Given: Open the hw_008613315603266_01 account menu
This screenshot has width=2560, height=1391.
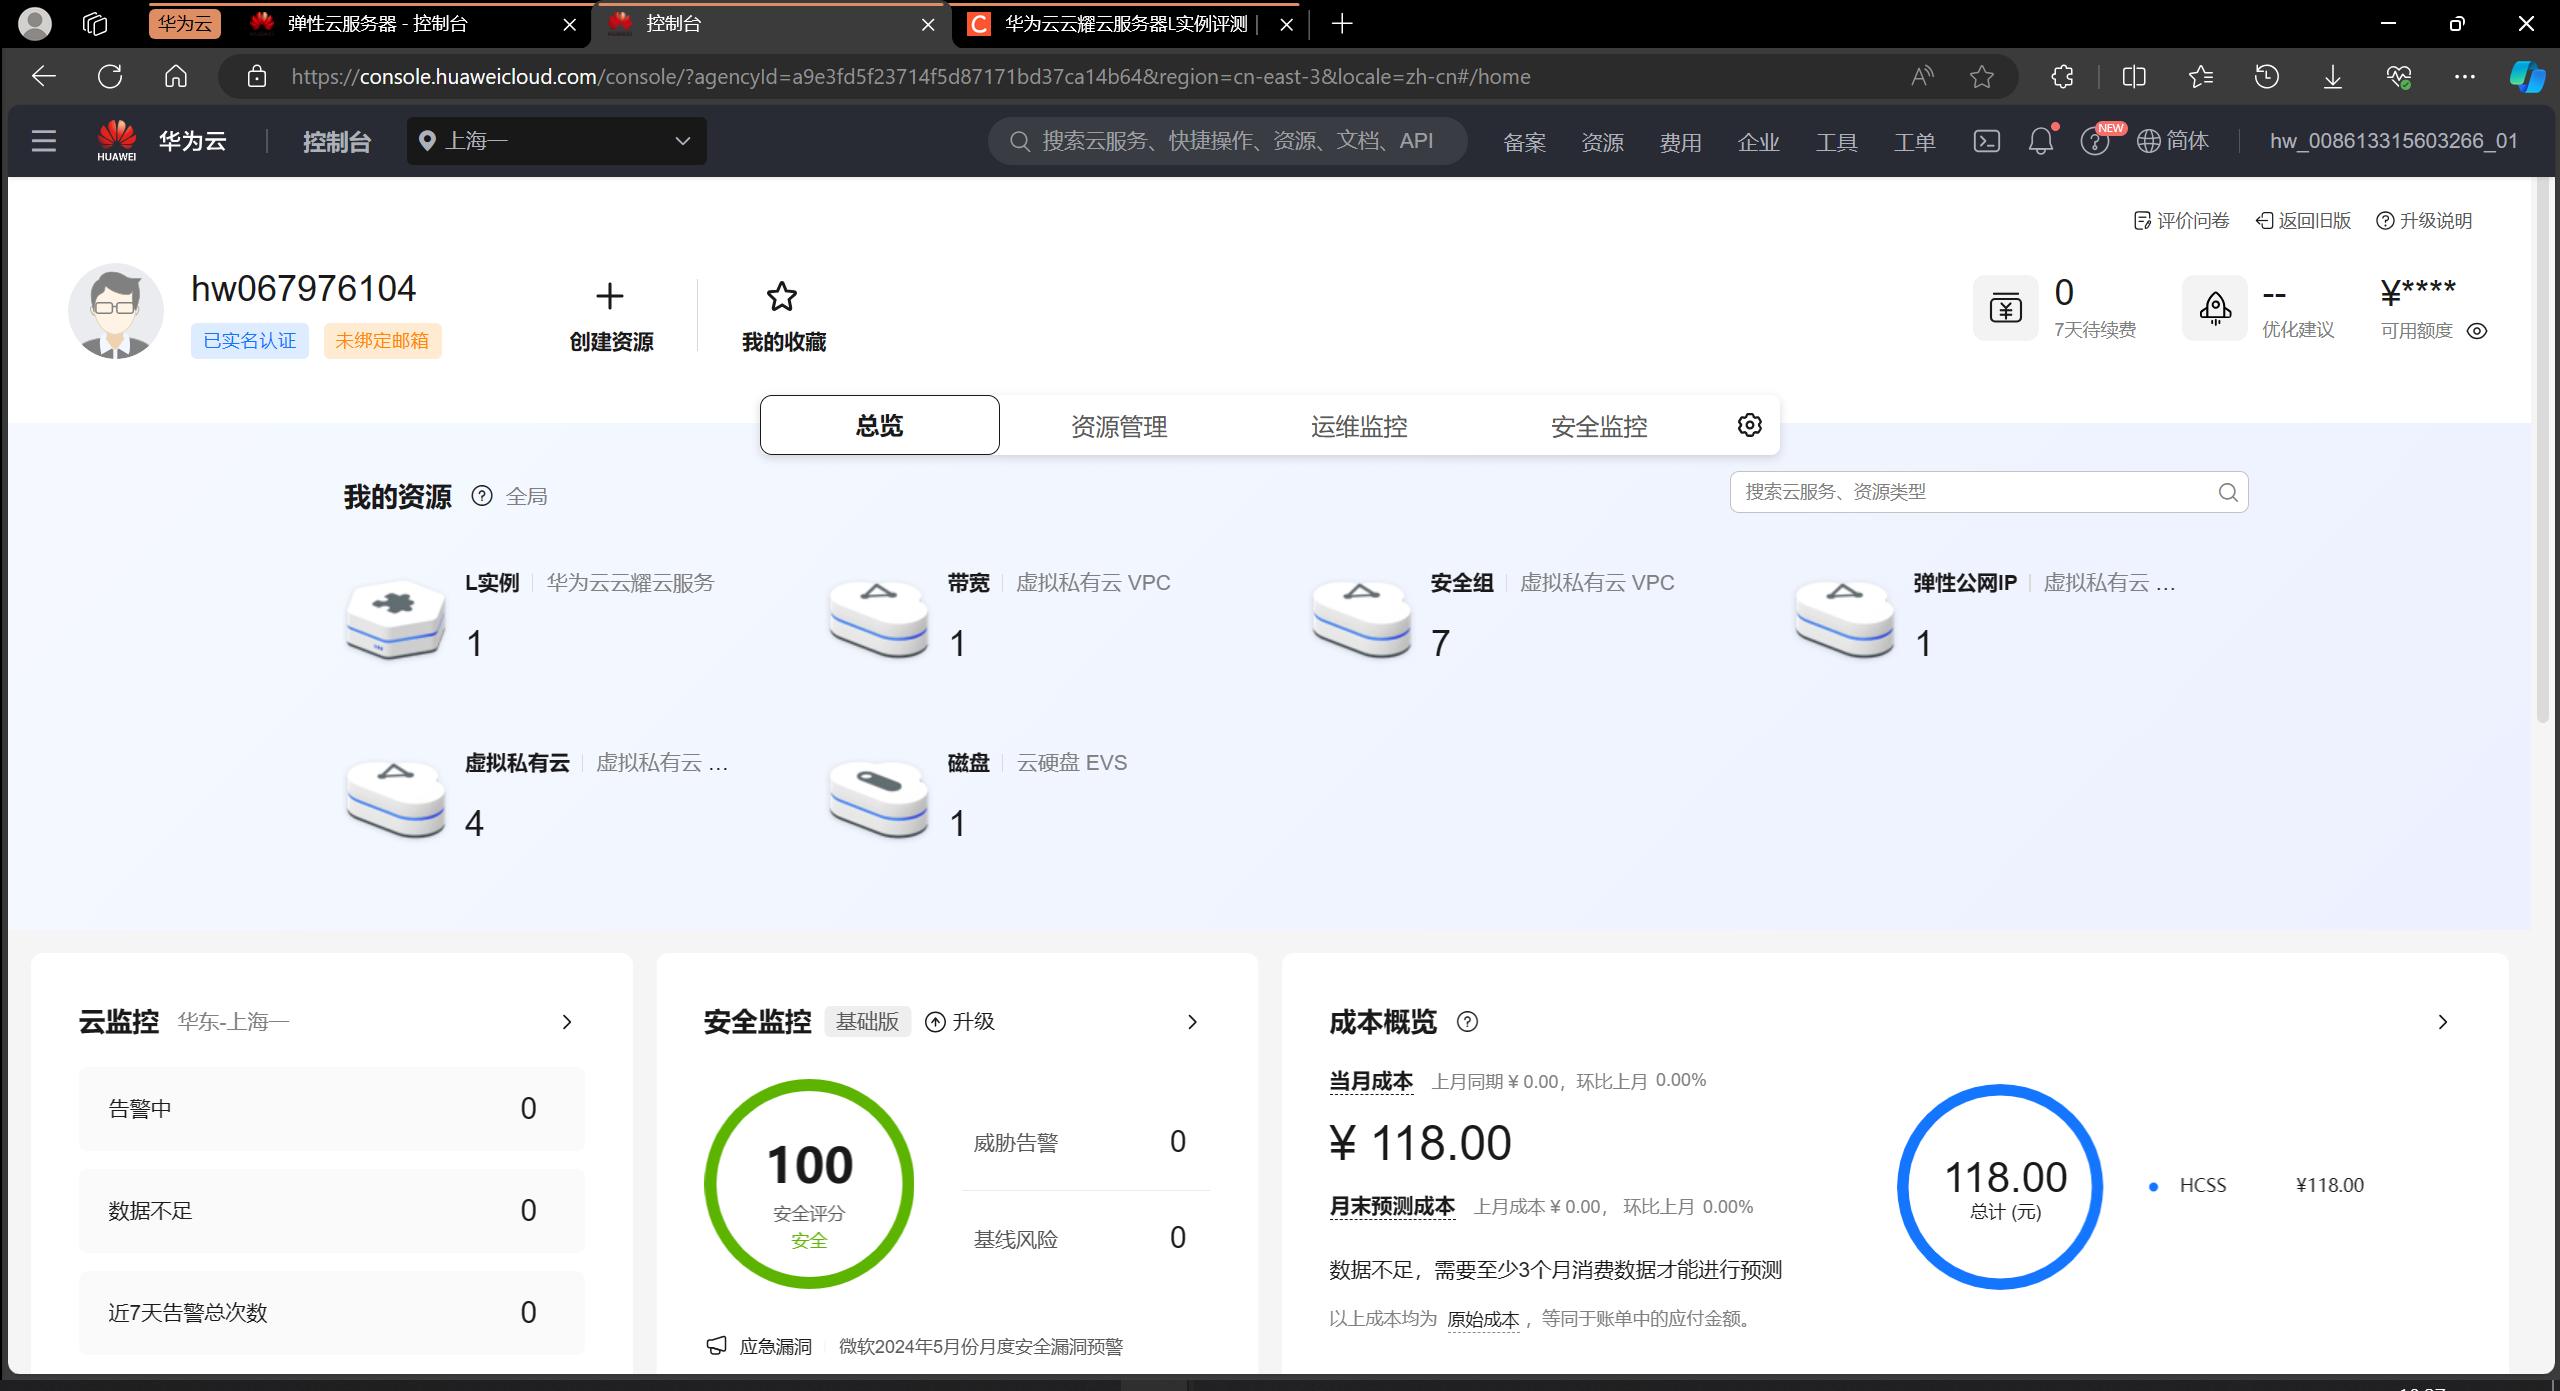Looking at the screenshot, I should (x=2393, y=141).
